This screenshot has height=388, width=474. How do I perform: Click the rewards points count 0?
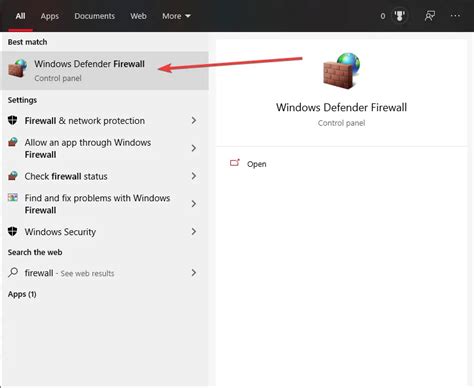pyautogui.click(x=383, y=16)
